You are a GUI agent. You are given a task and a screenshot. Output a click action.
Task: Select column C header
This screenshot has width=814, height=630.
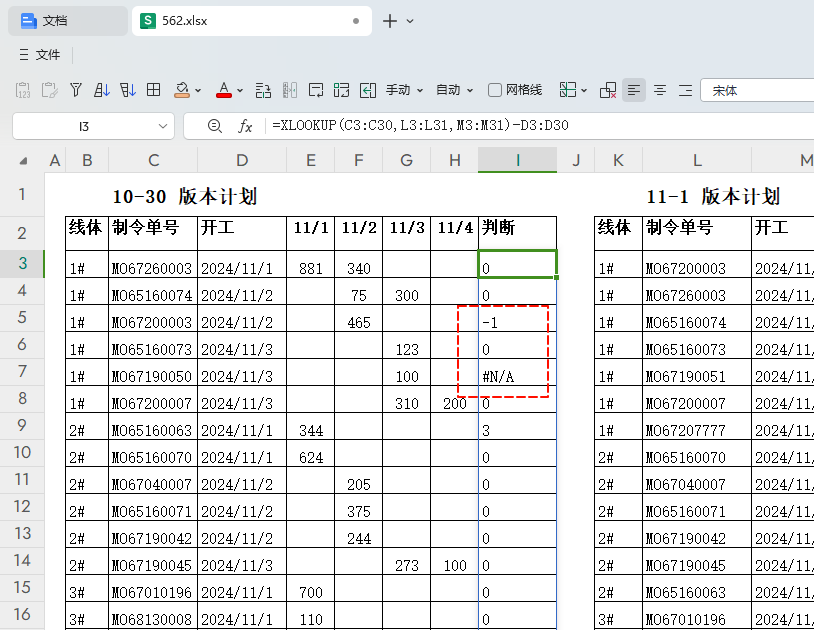pyautogui.click(x=153, y=160)
